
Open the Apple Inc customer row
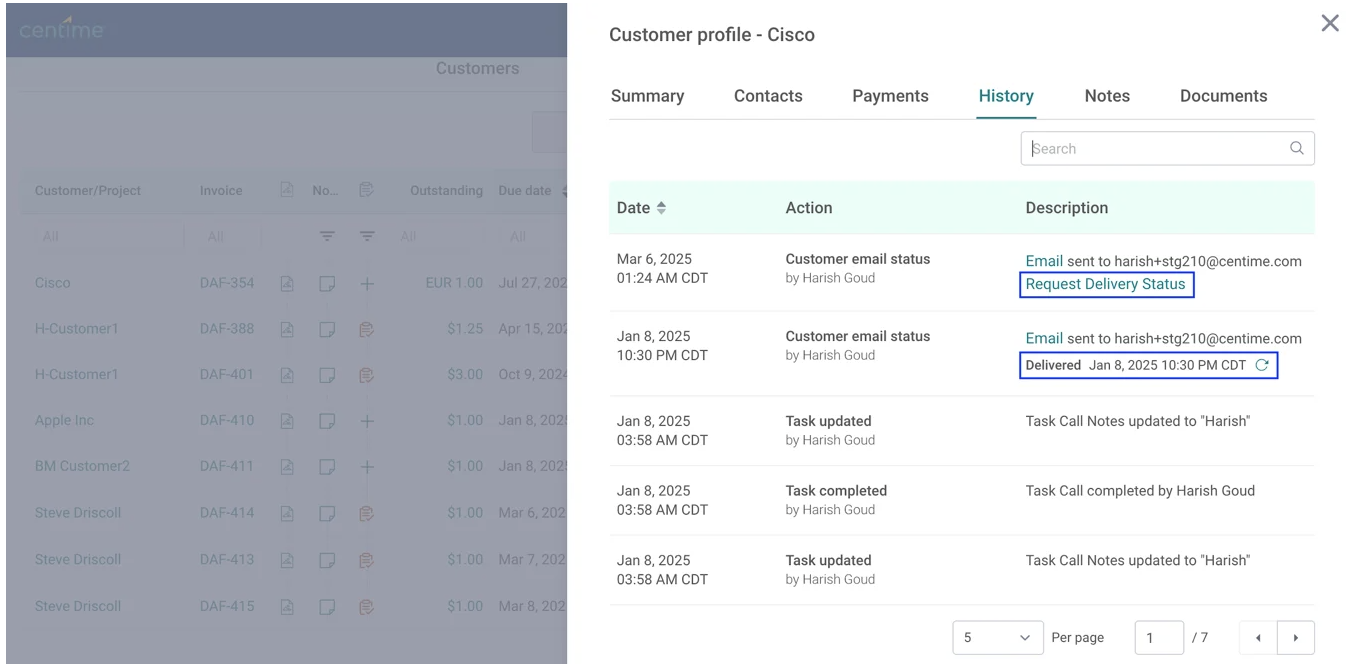pyautogui.click(x=64, y=421)
